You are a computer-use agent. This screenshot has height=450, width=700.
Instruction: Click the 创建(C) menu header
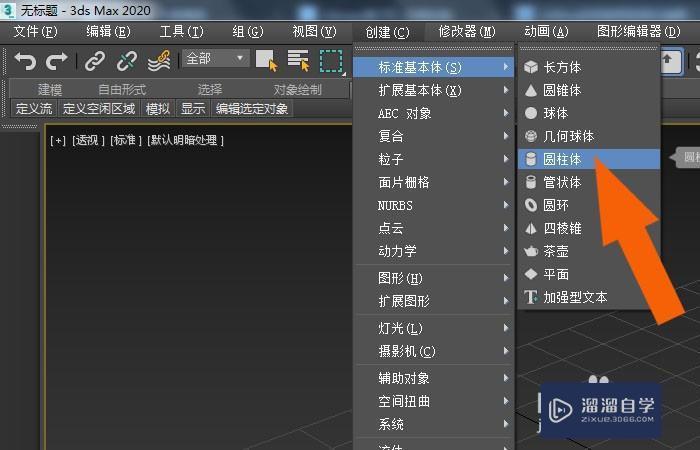387,32
